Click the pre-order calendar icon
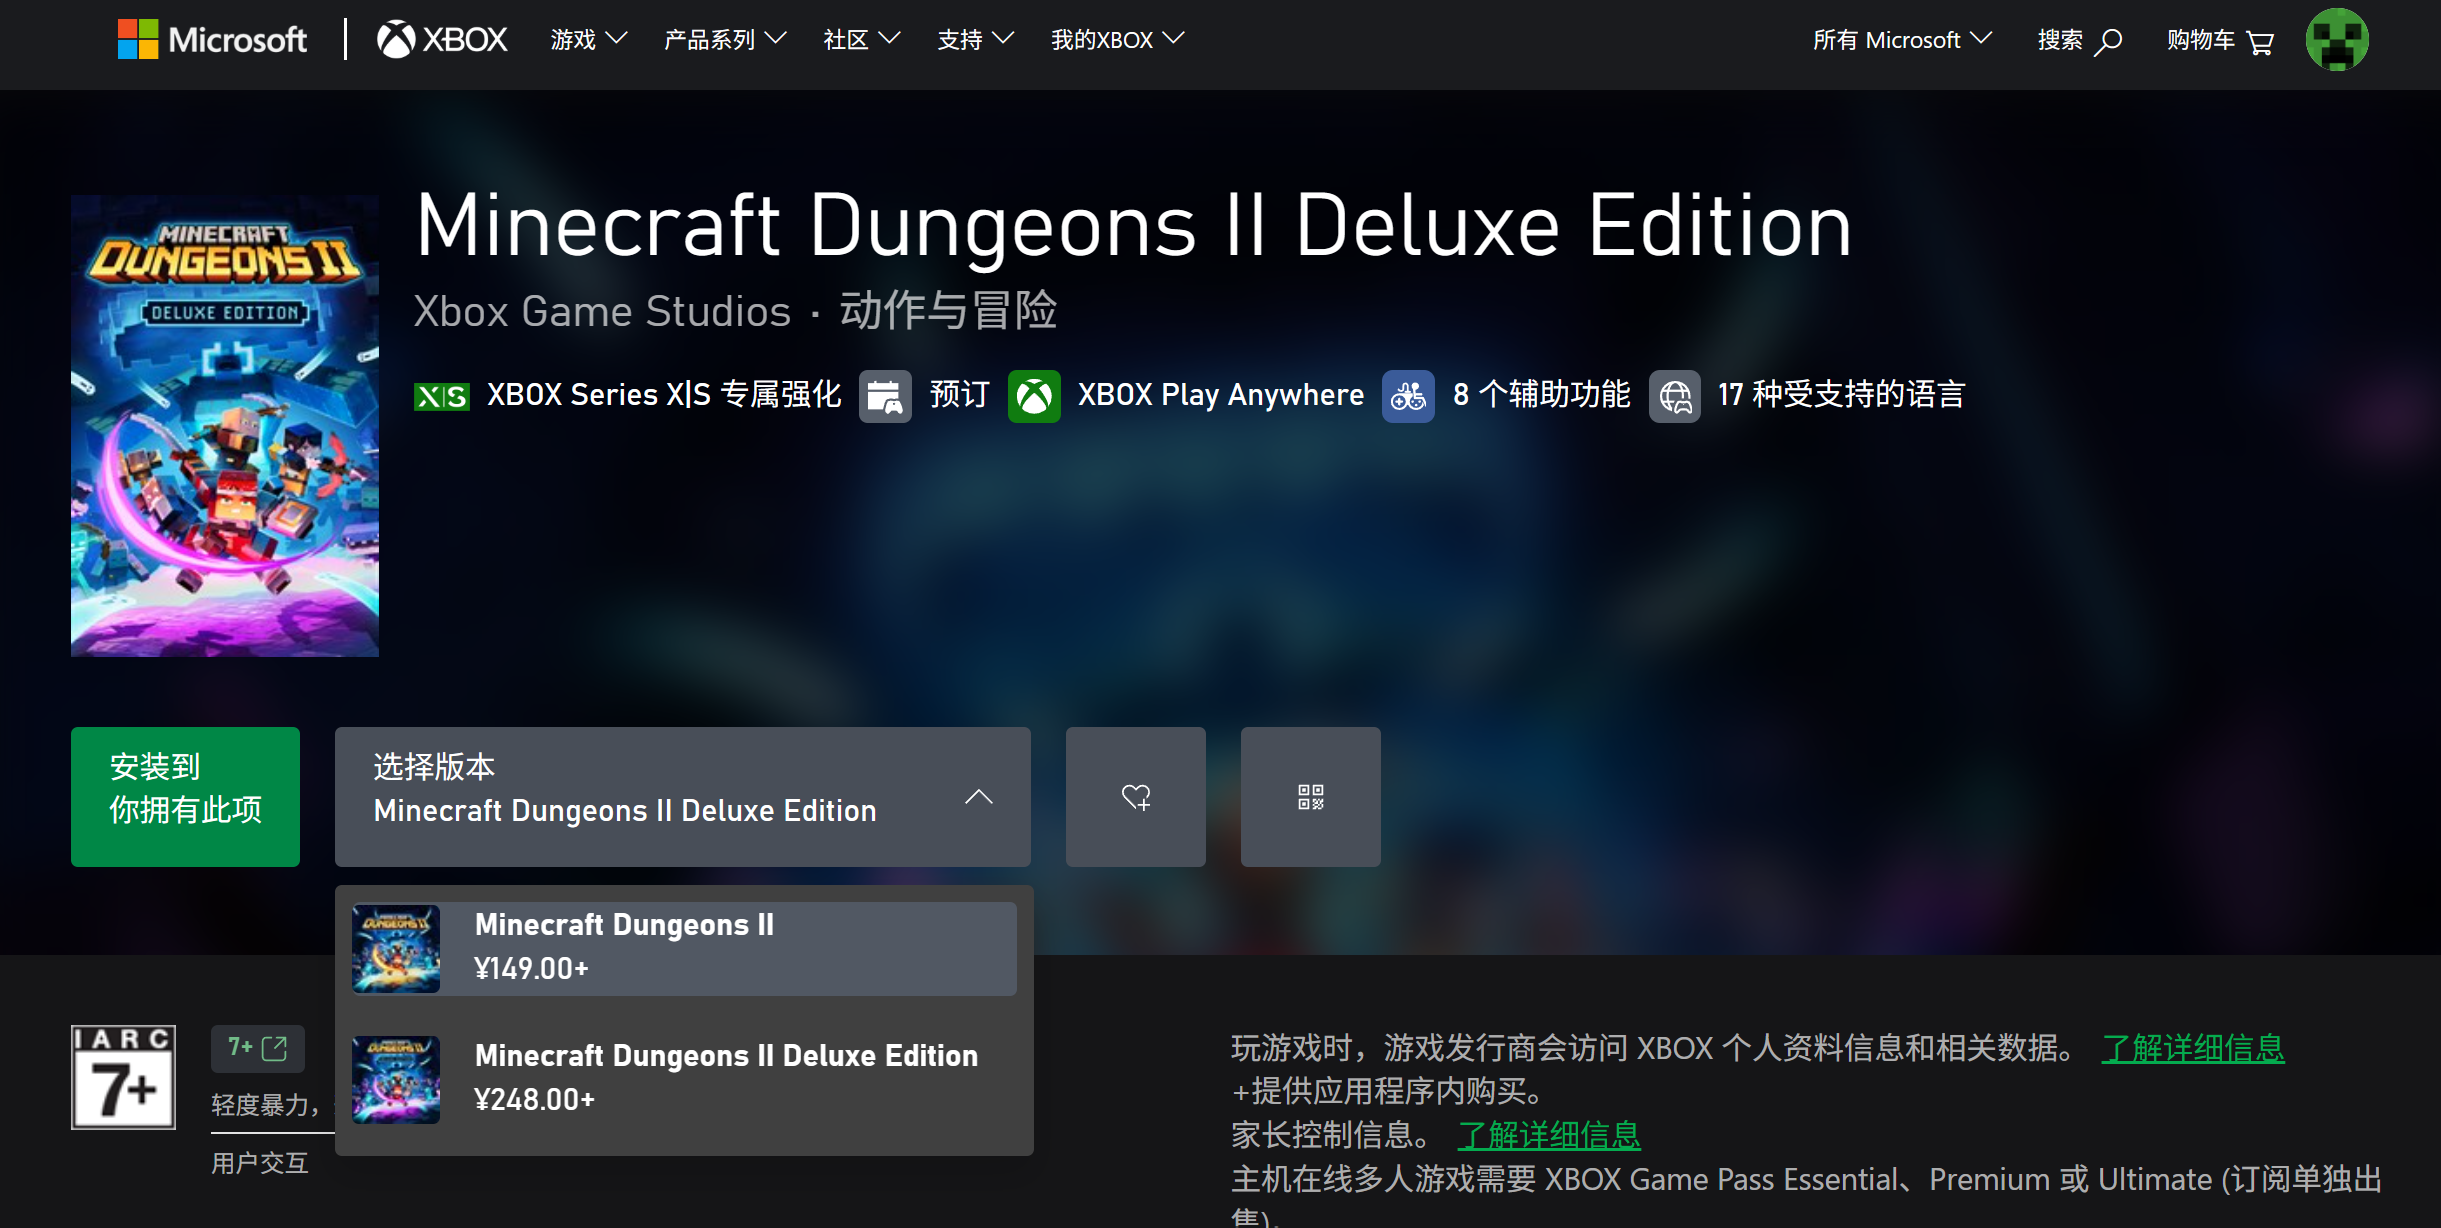The image size is (2441, 1228). pos(885,396)
